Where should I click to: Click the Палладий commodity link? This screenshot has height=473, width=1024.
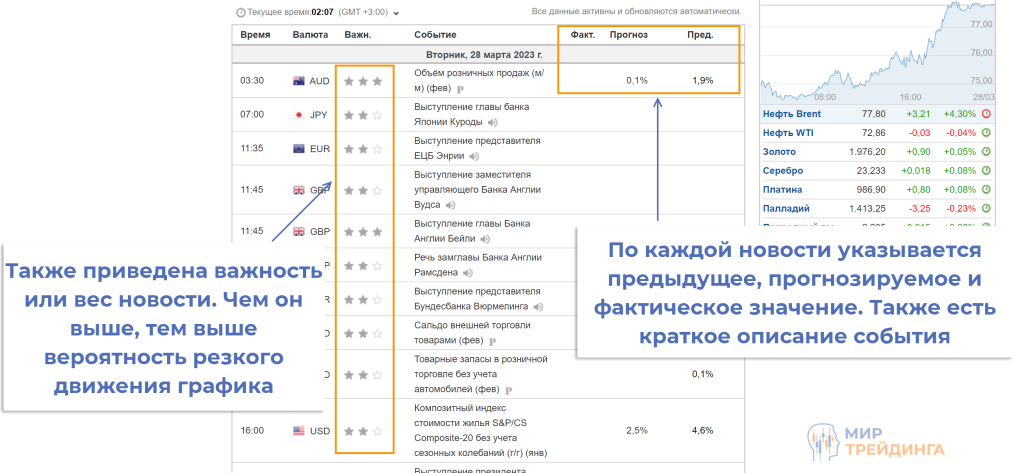[x=786, y=208]
